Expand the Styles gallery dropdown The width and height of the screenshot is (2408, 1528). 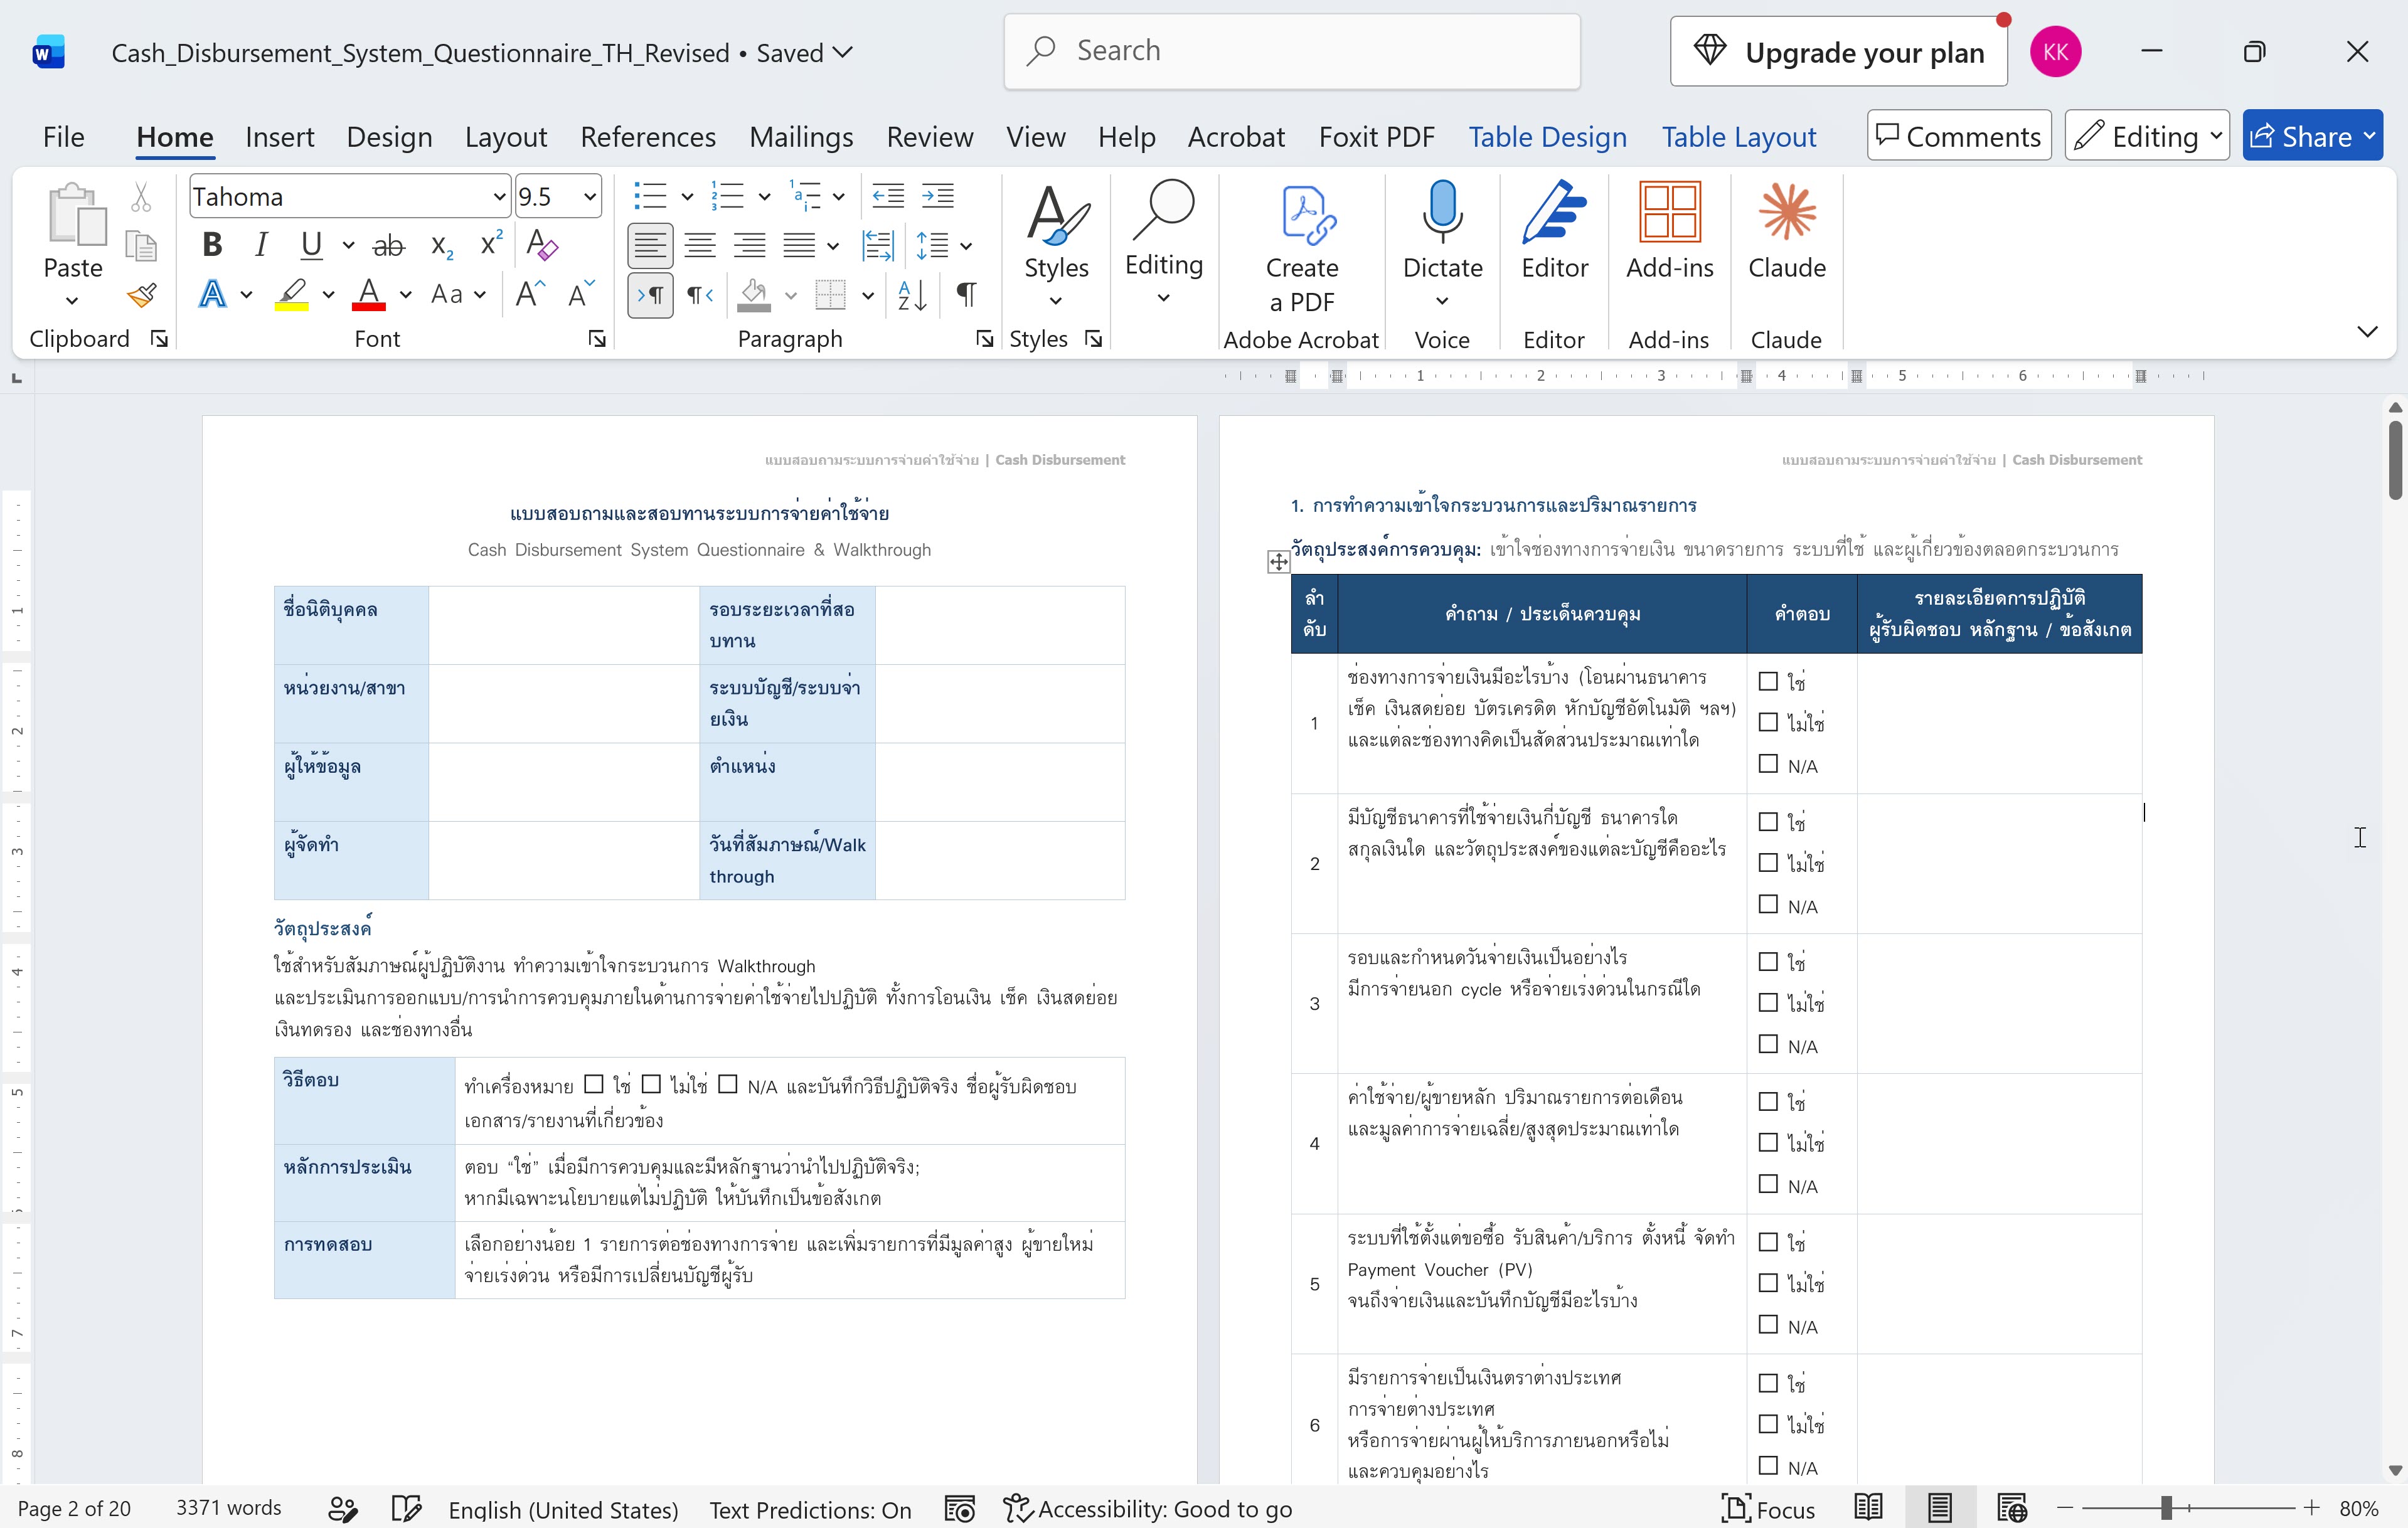(1056, 300)
